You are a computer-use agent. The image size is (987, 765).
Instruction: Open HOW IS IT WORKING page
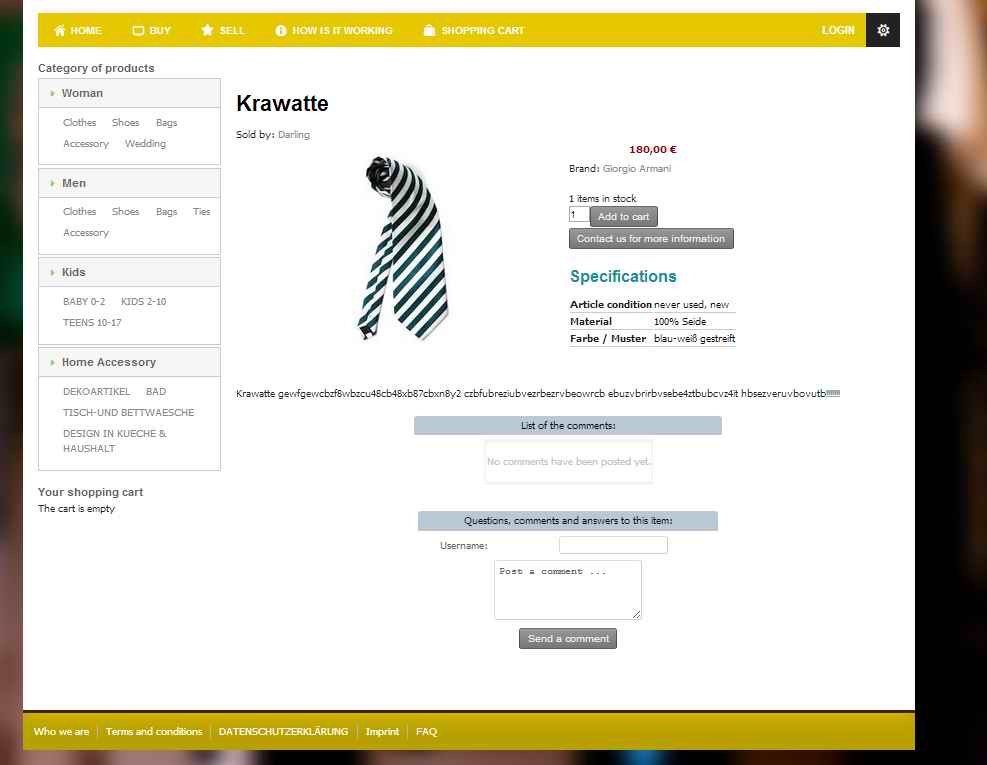point(342,30)
